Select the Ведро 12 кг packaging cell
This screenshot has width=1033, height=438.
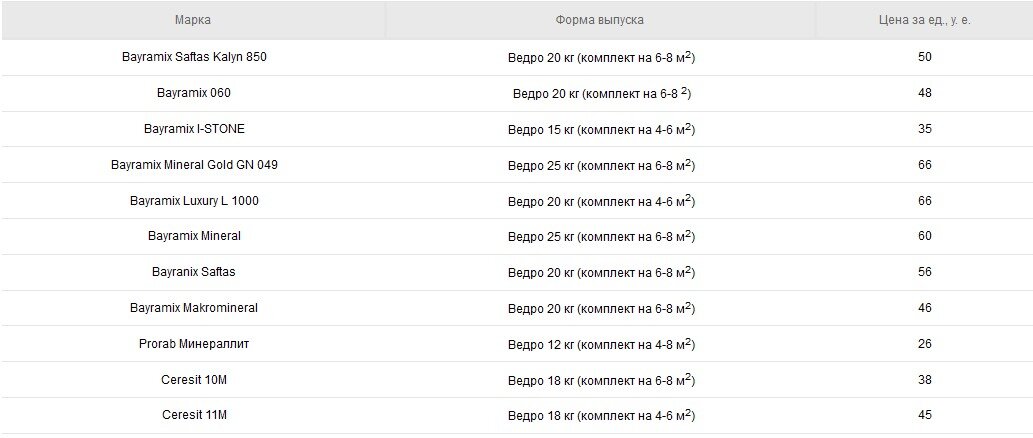[601, 344]
